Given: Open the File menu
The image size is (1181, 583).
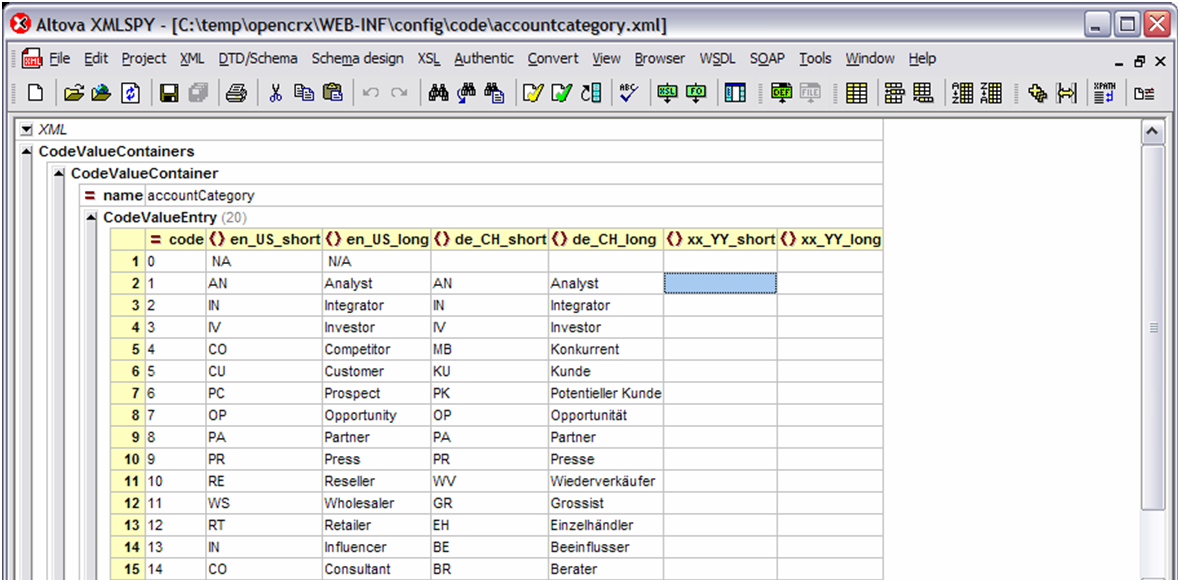Looking at the screenshot, I should 60,58.
